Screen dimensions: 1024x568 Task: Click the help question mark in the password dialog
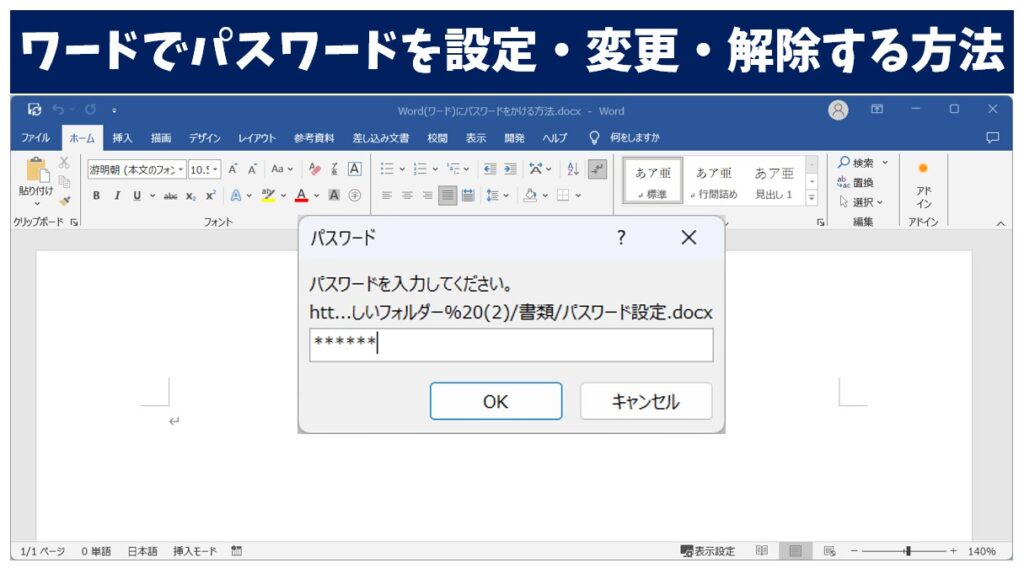621,237
